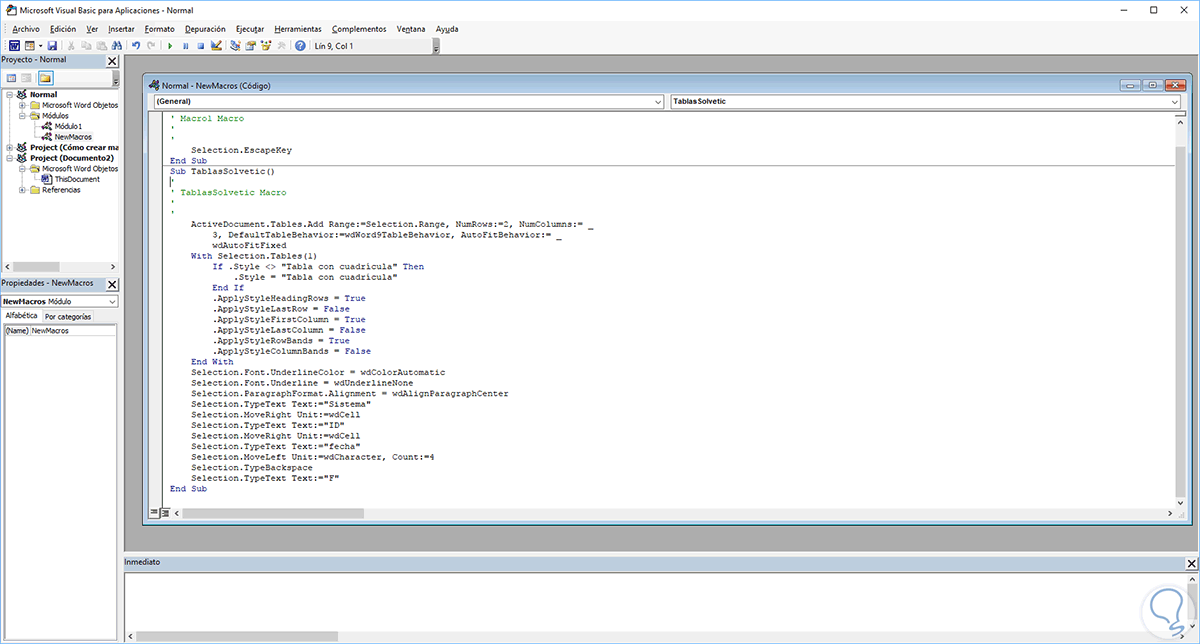1200x644 pixels.
Task: Click inside the Inmediato window
Action: [x=655, y=600]
